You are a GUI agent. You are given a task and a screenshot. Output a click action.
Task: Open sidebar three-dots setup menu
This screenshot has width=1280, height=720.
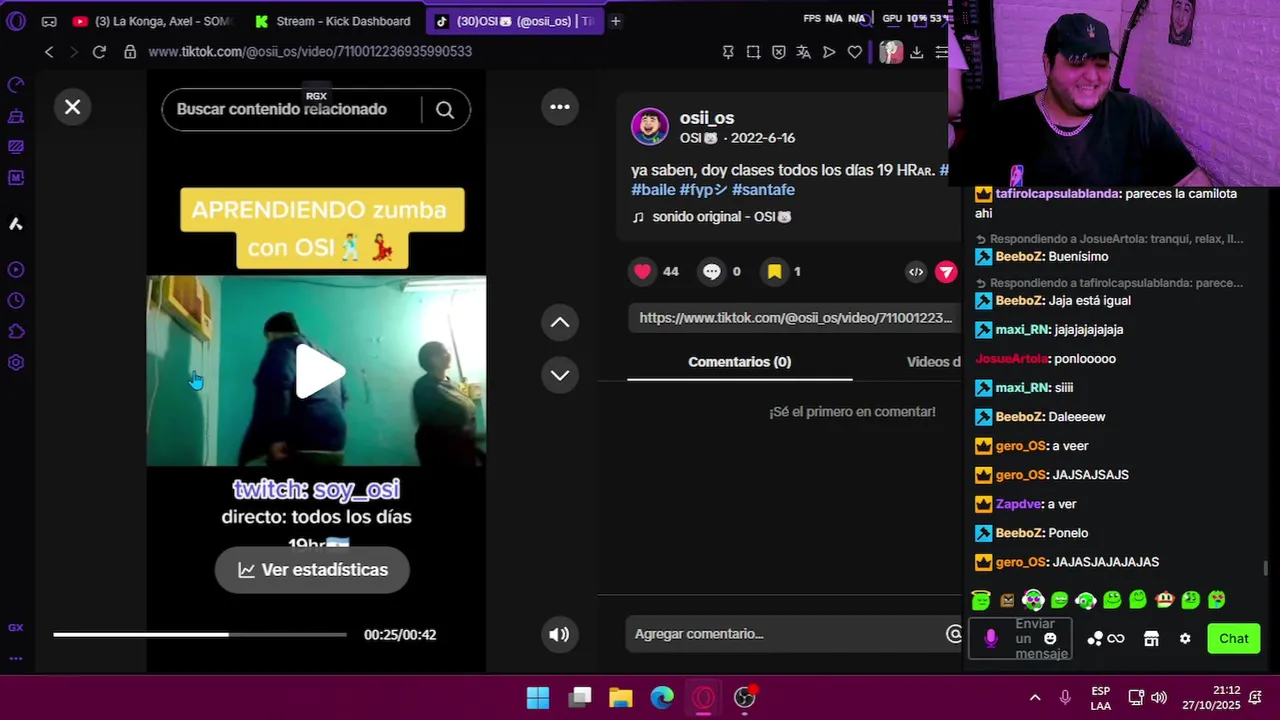[x=15, y=658]
